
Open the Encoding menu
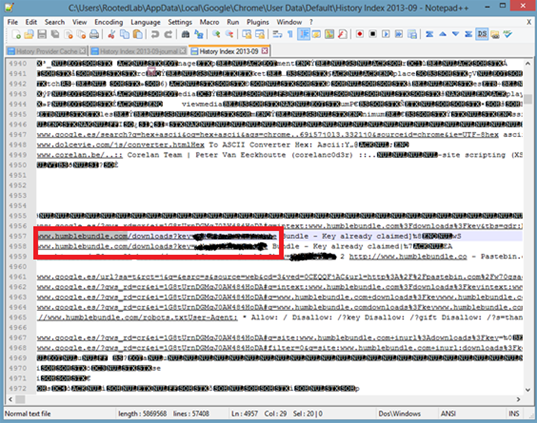(109, 22)
